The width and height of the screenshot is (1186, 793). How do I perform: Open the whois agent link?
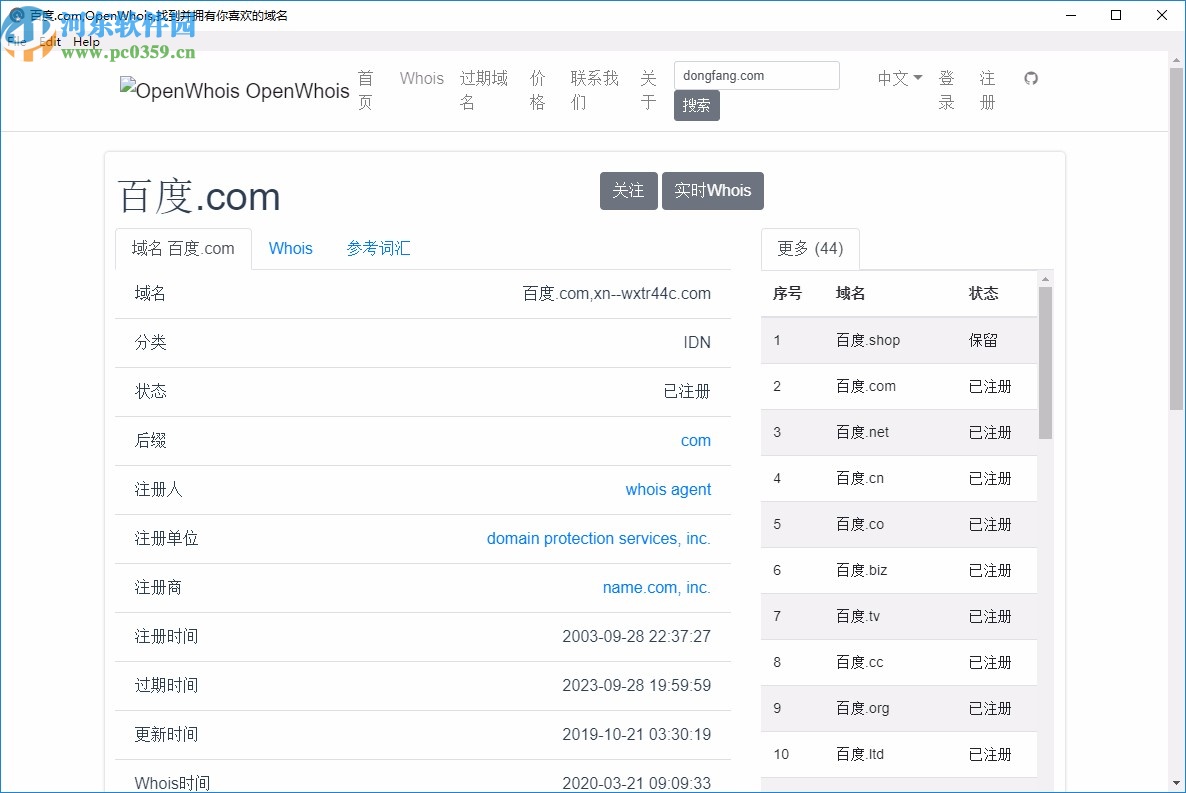(x=668, y=489)
